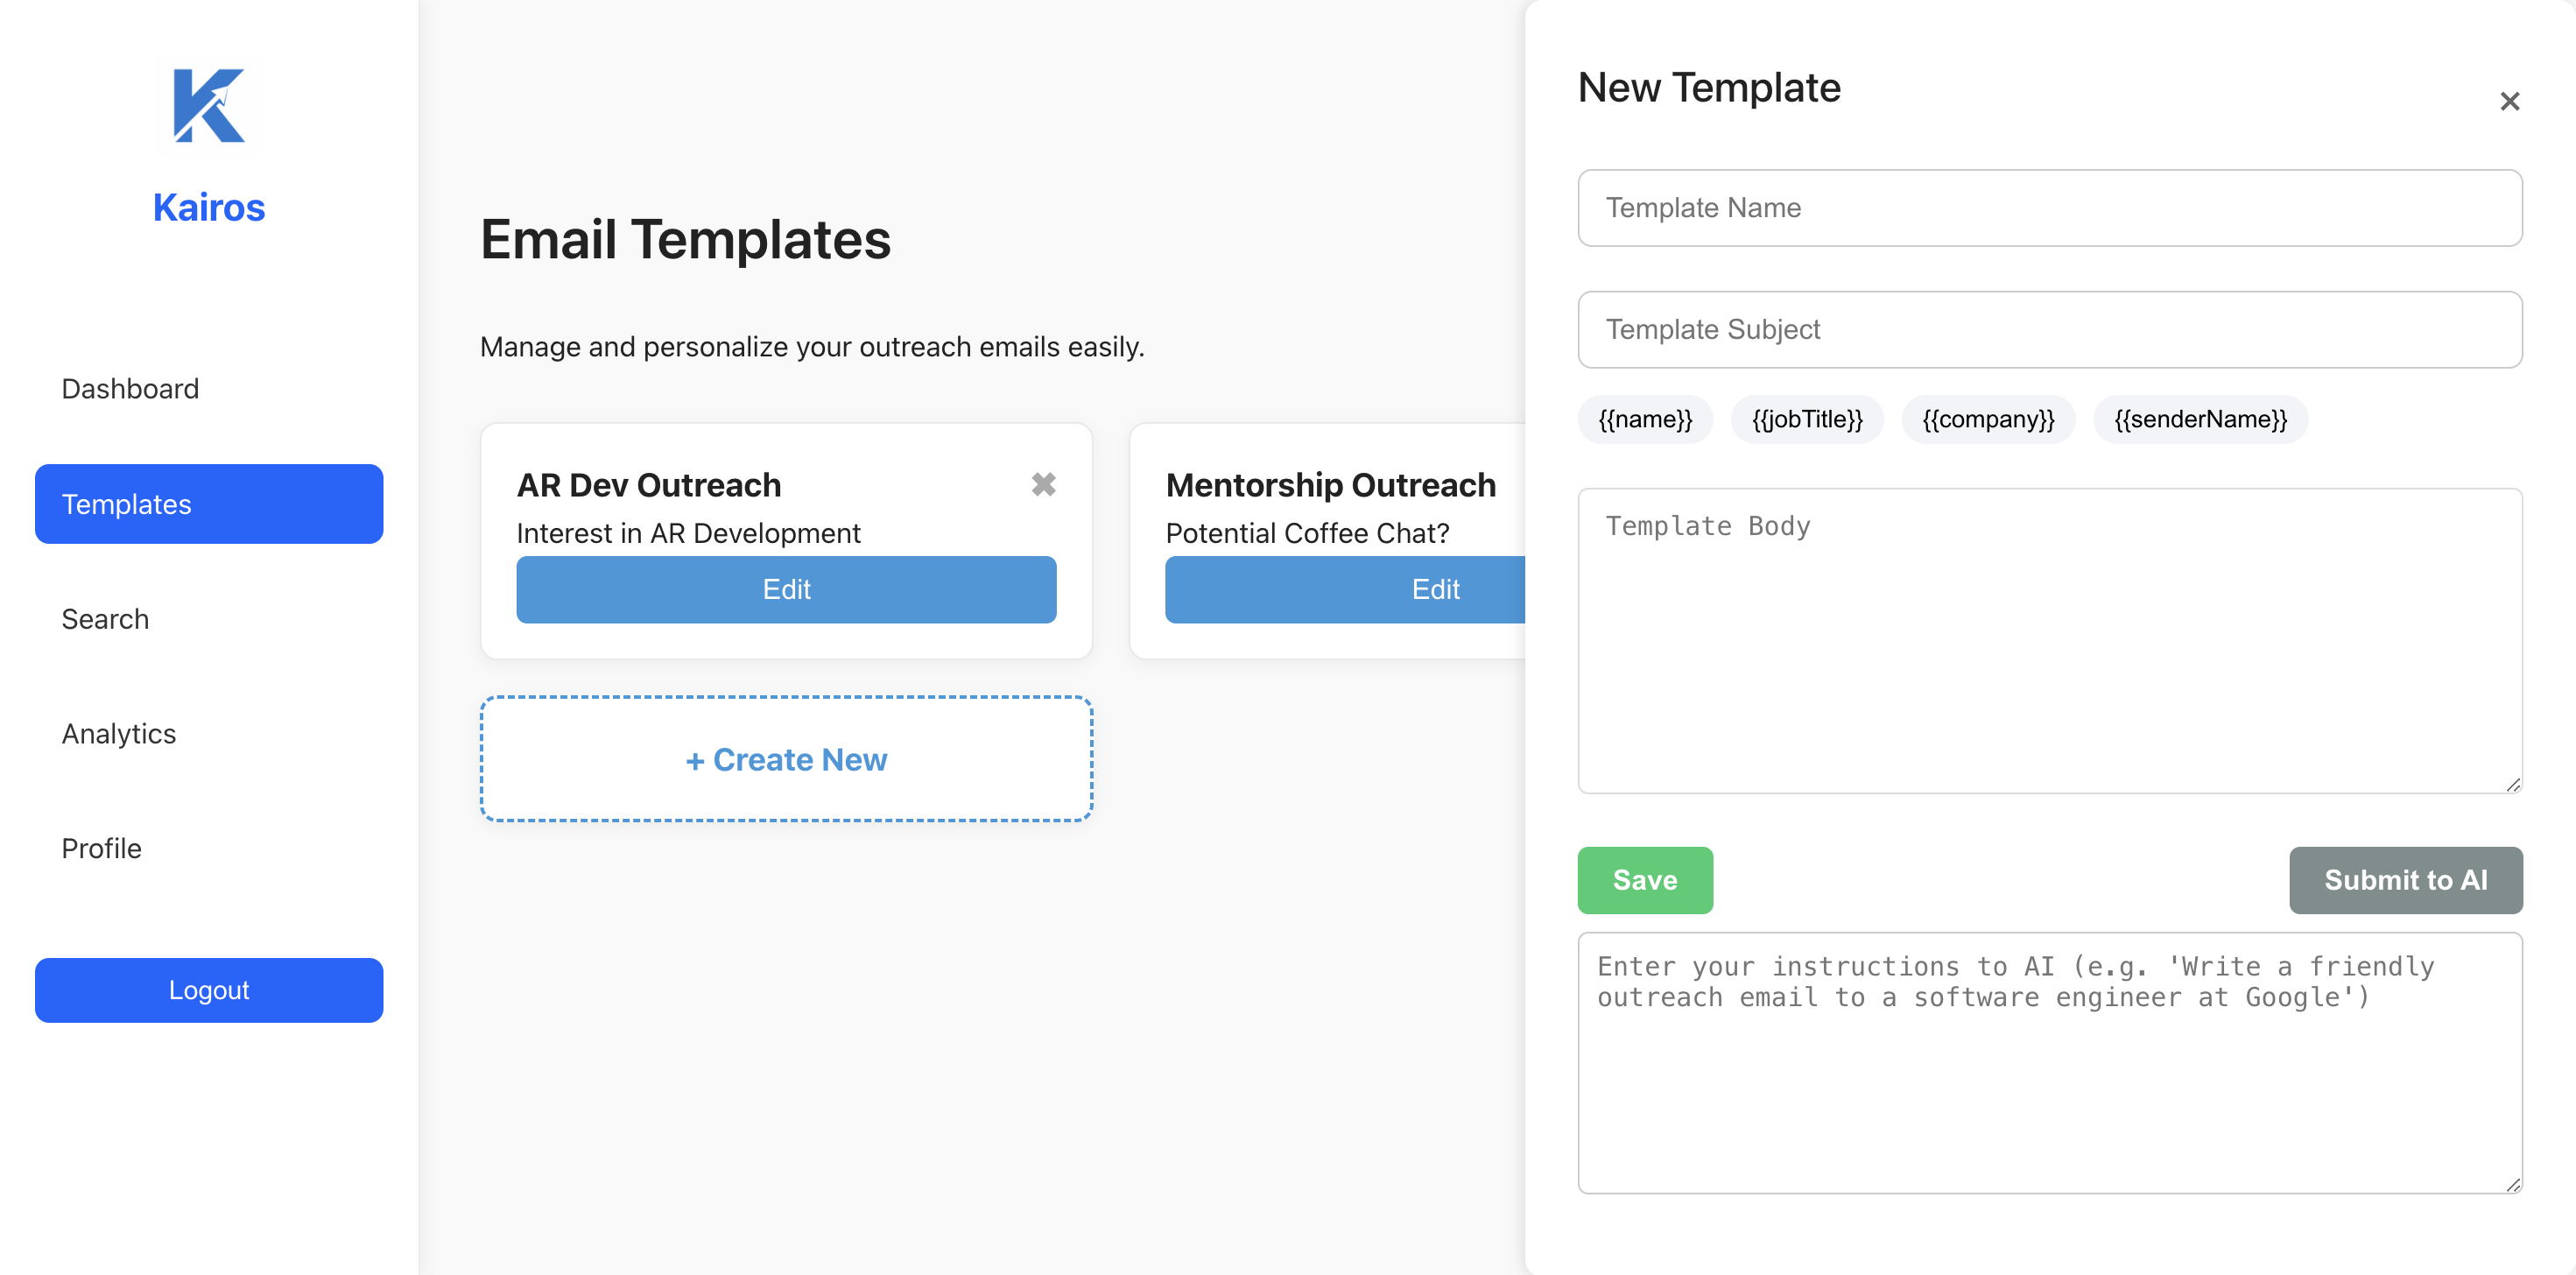Add the {{senderName}} variable chip
This screenshot has width=2576, height=1275.
(2199, 419)
